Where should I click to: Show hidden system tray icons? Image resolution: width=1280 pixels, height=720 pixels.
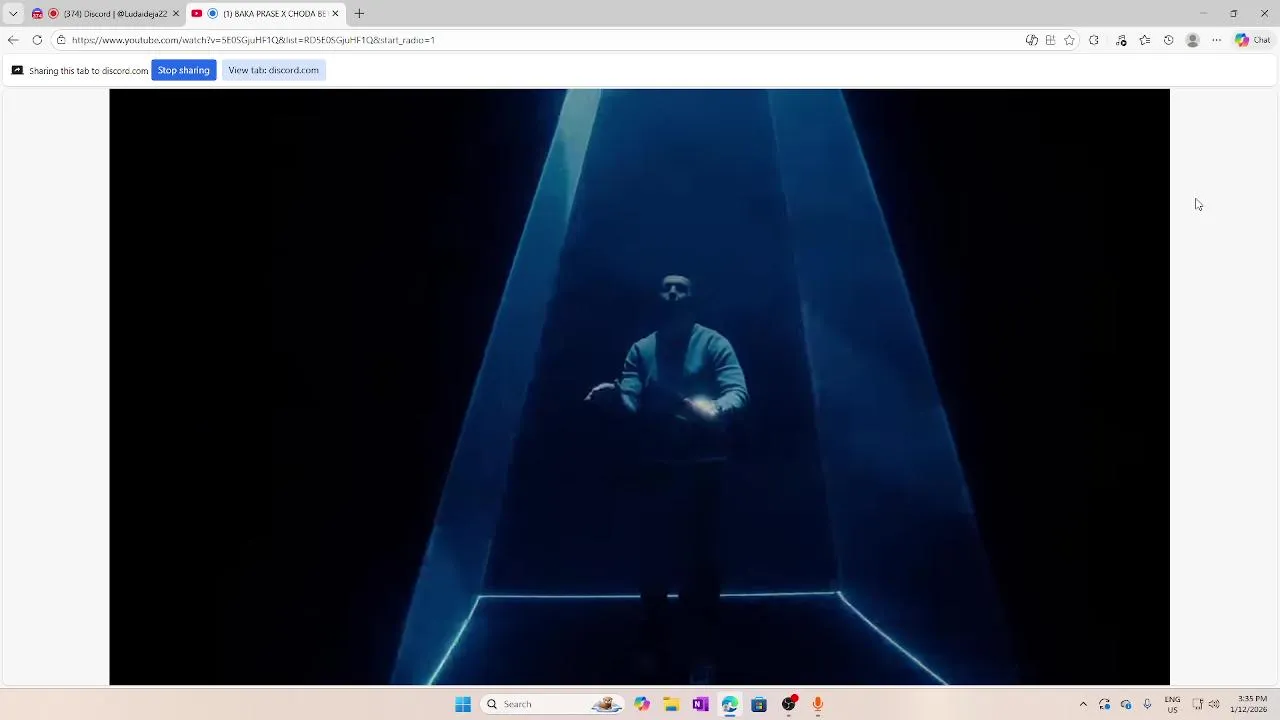coord(1083,704)
